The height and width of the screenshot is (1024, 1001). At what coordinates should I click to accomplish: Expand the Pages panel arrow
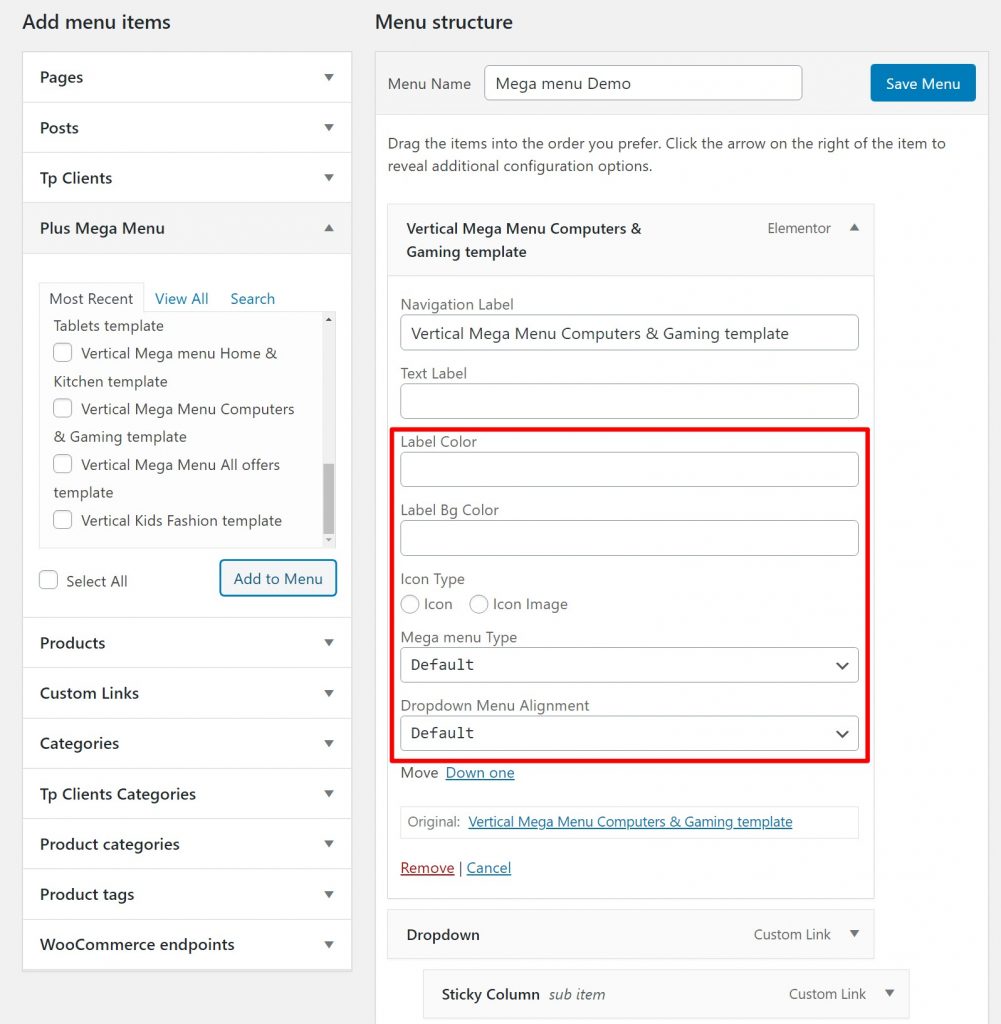(328, 78)
